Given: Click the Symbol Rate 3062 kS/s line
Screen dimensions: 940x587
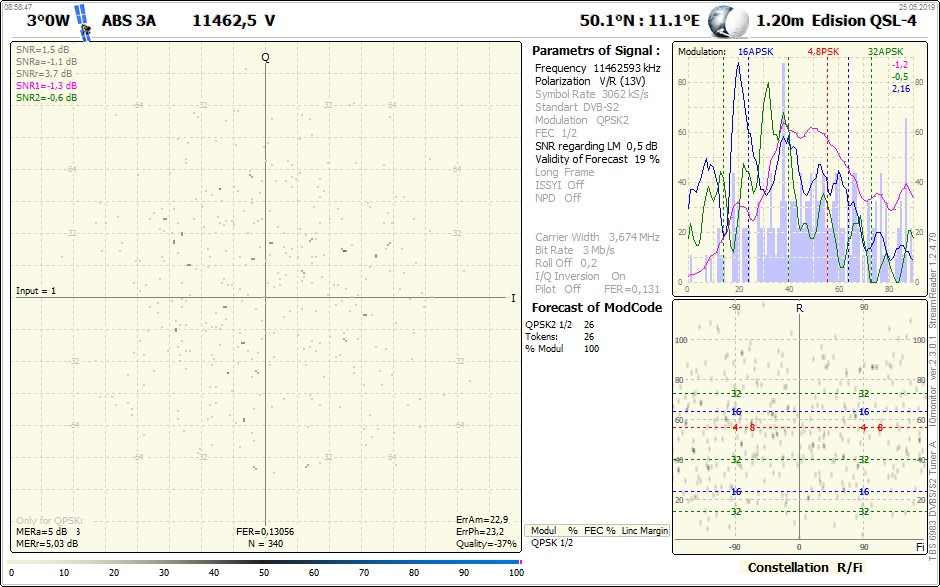Looking at the screenshot, I should tap(592, 94).
